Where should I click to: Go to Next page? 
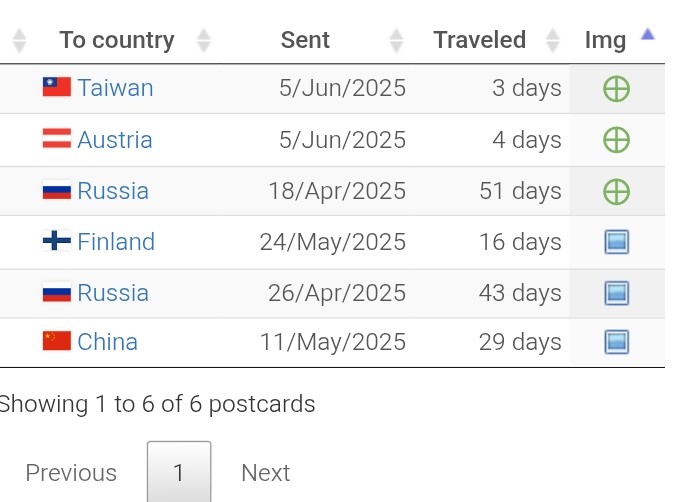pos(265,473)
